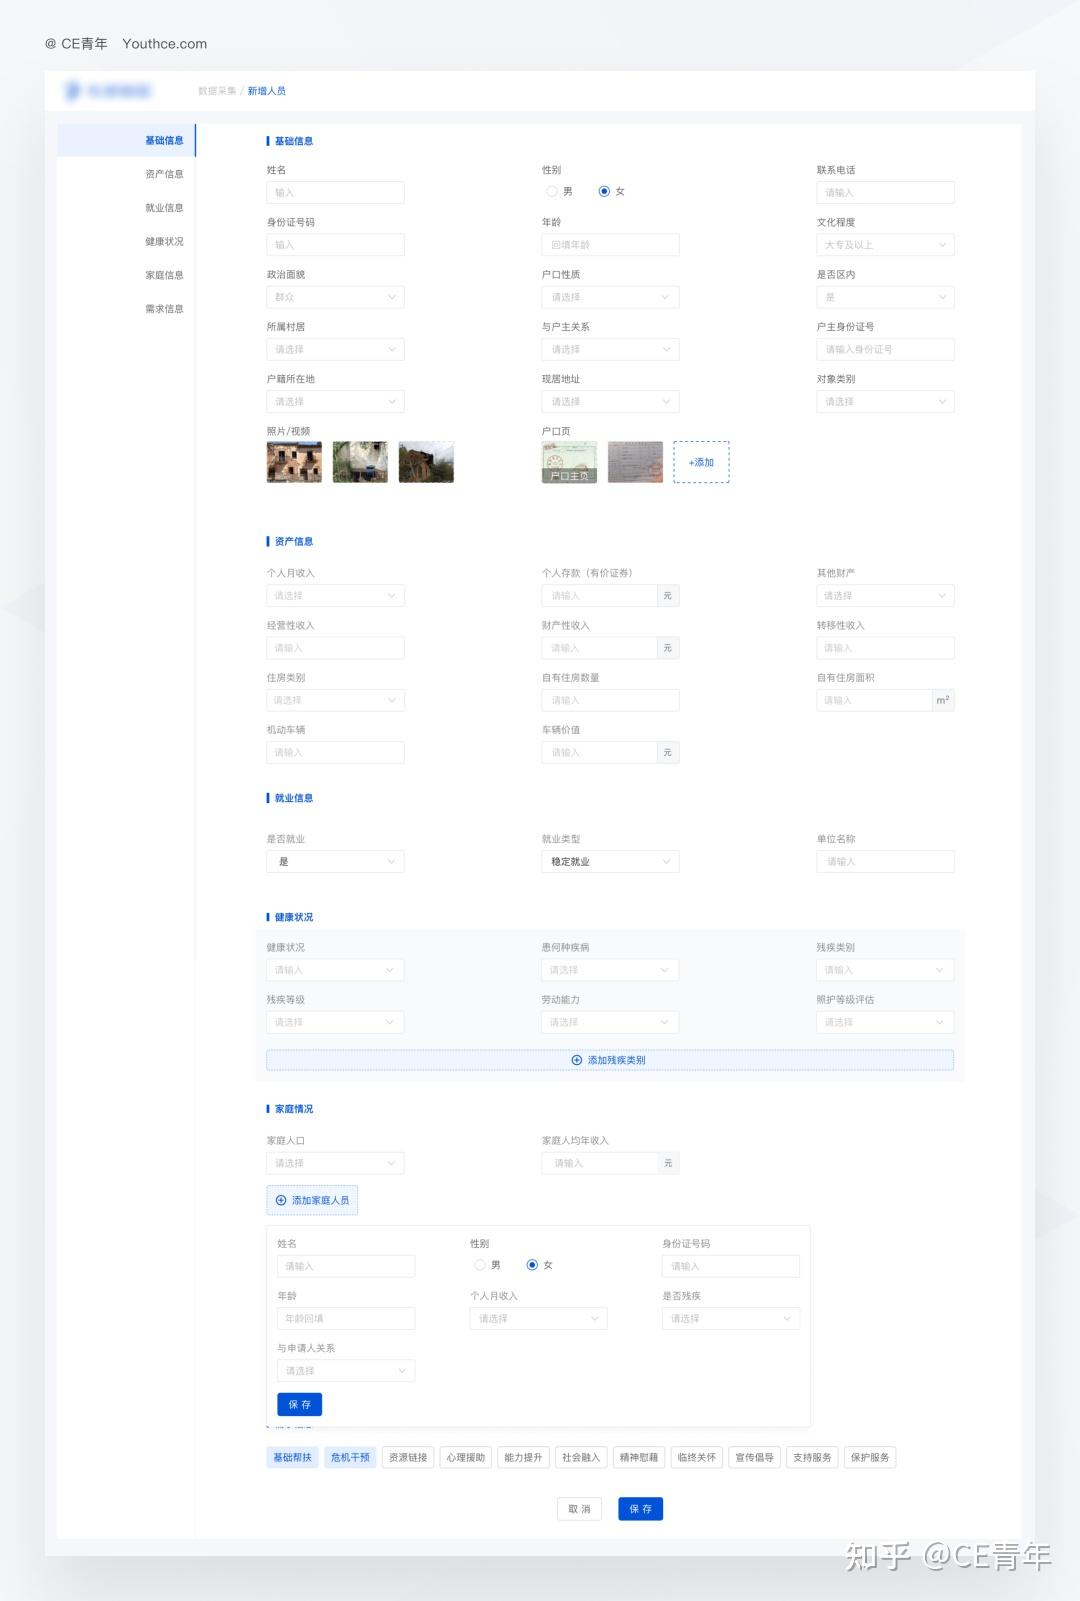Open the 家庭人口 dropdown
This screenshot has width=1080, height=1601.
coord(335,1163)
